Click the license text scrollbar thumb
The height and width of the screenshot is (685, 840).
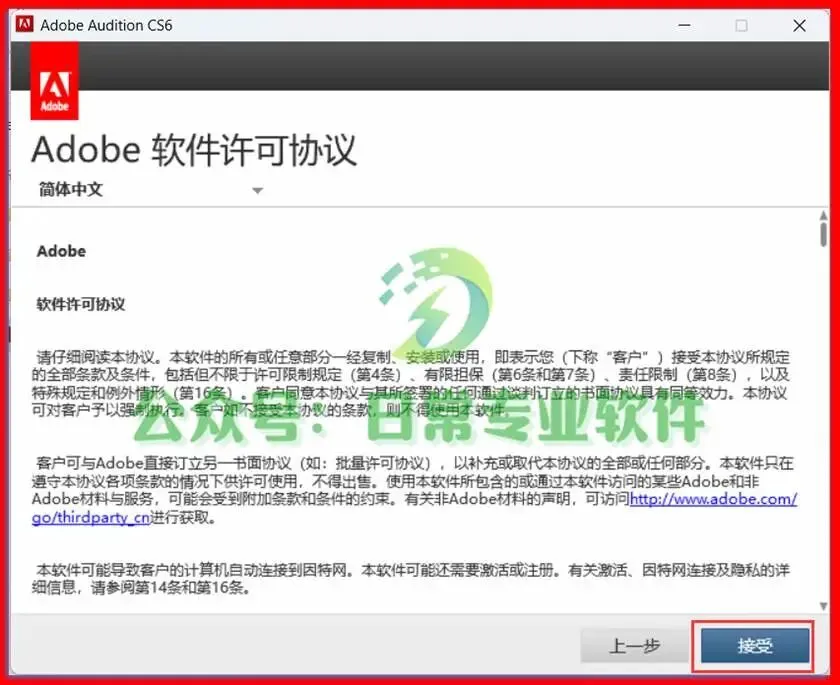(x=823, y=235)
